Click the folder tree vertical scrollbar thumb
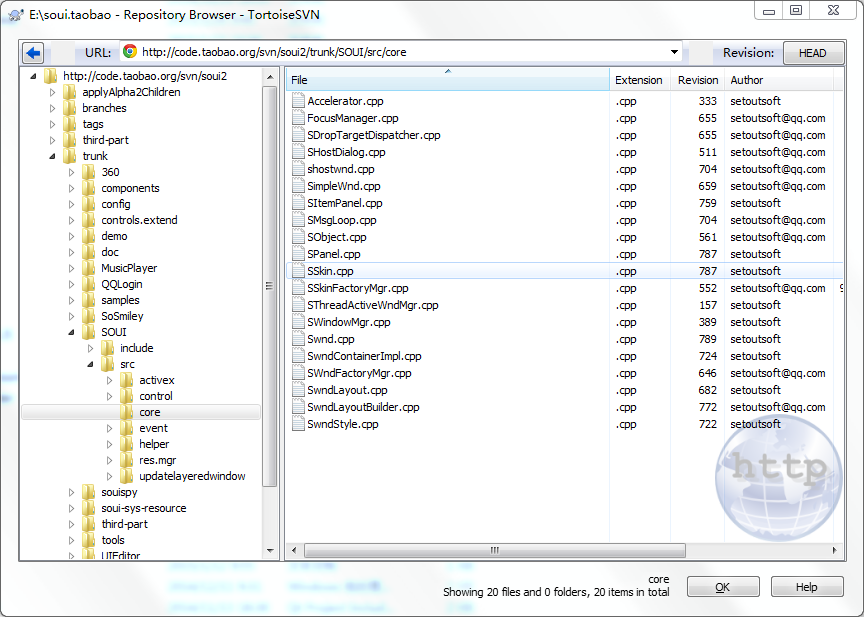 (269, 286)
